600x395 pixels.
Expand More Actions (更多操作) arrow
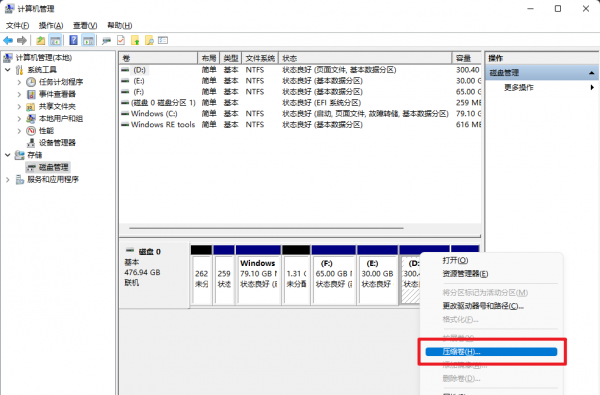coord(592,88)
